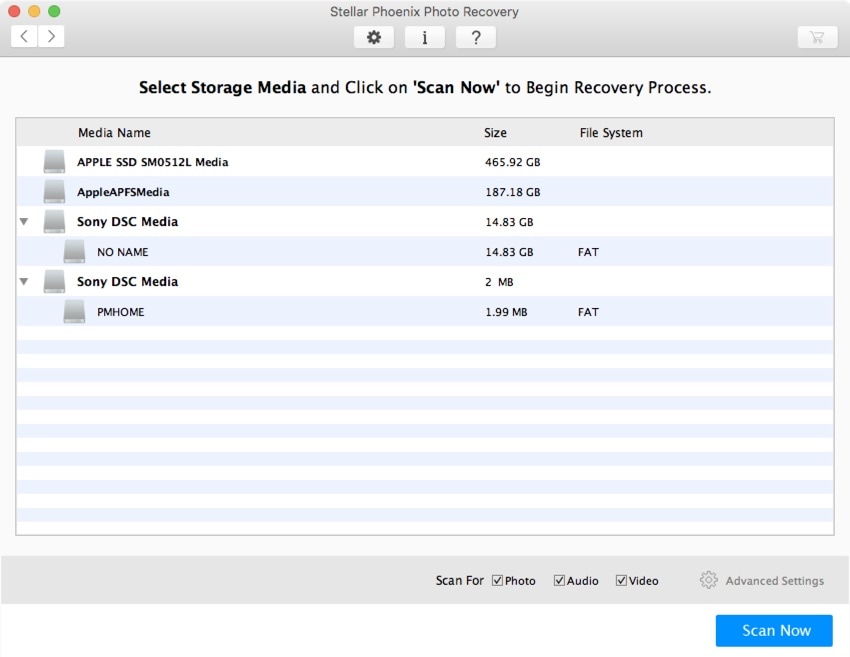Click the FAT file system in the NO NAME row

tap(588, 252)
